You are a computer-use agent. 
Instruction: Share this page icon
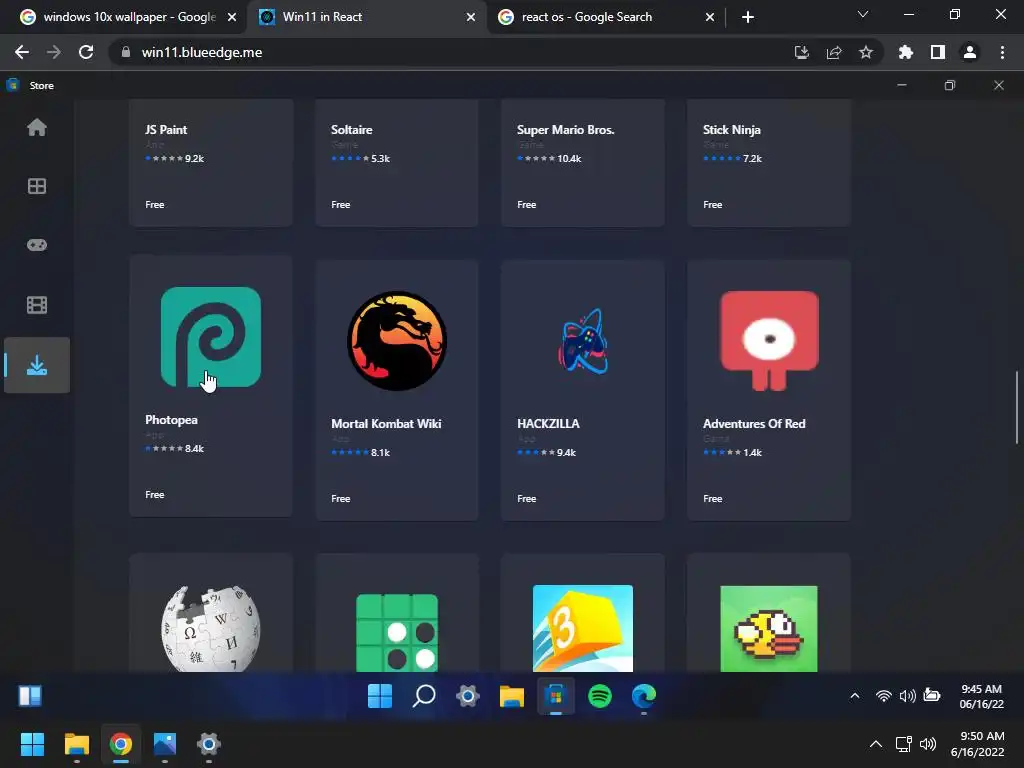click(834, 52)
